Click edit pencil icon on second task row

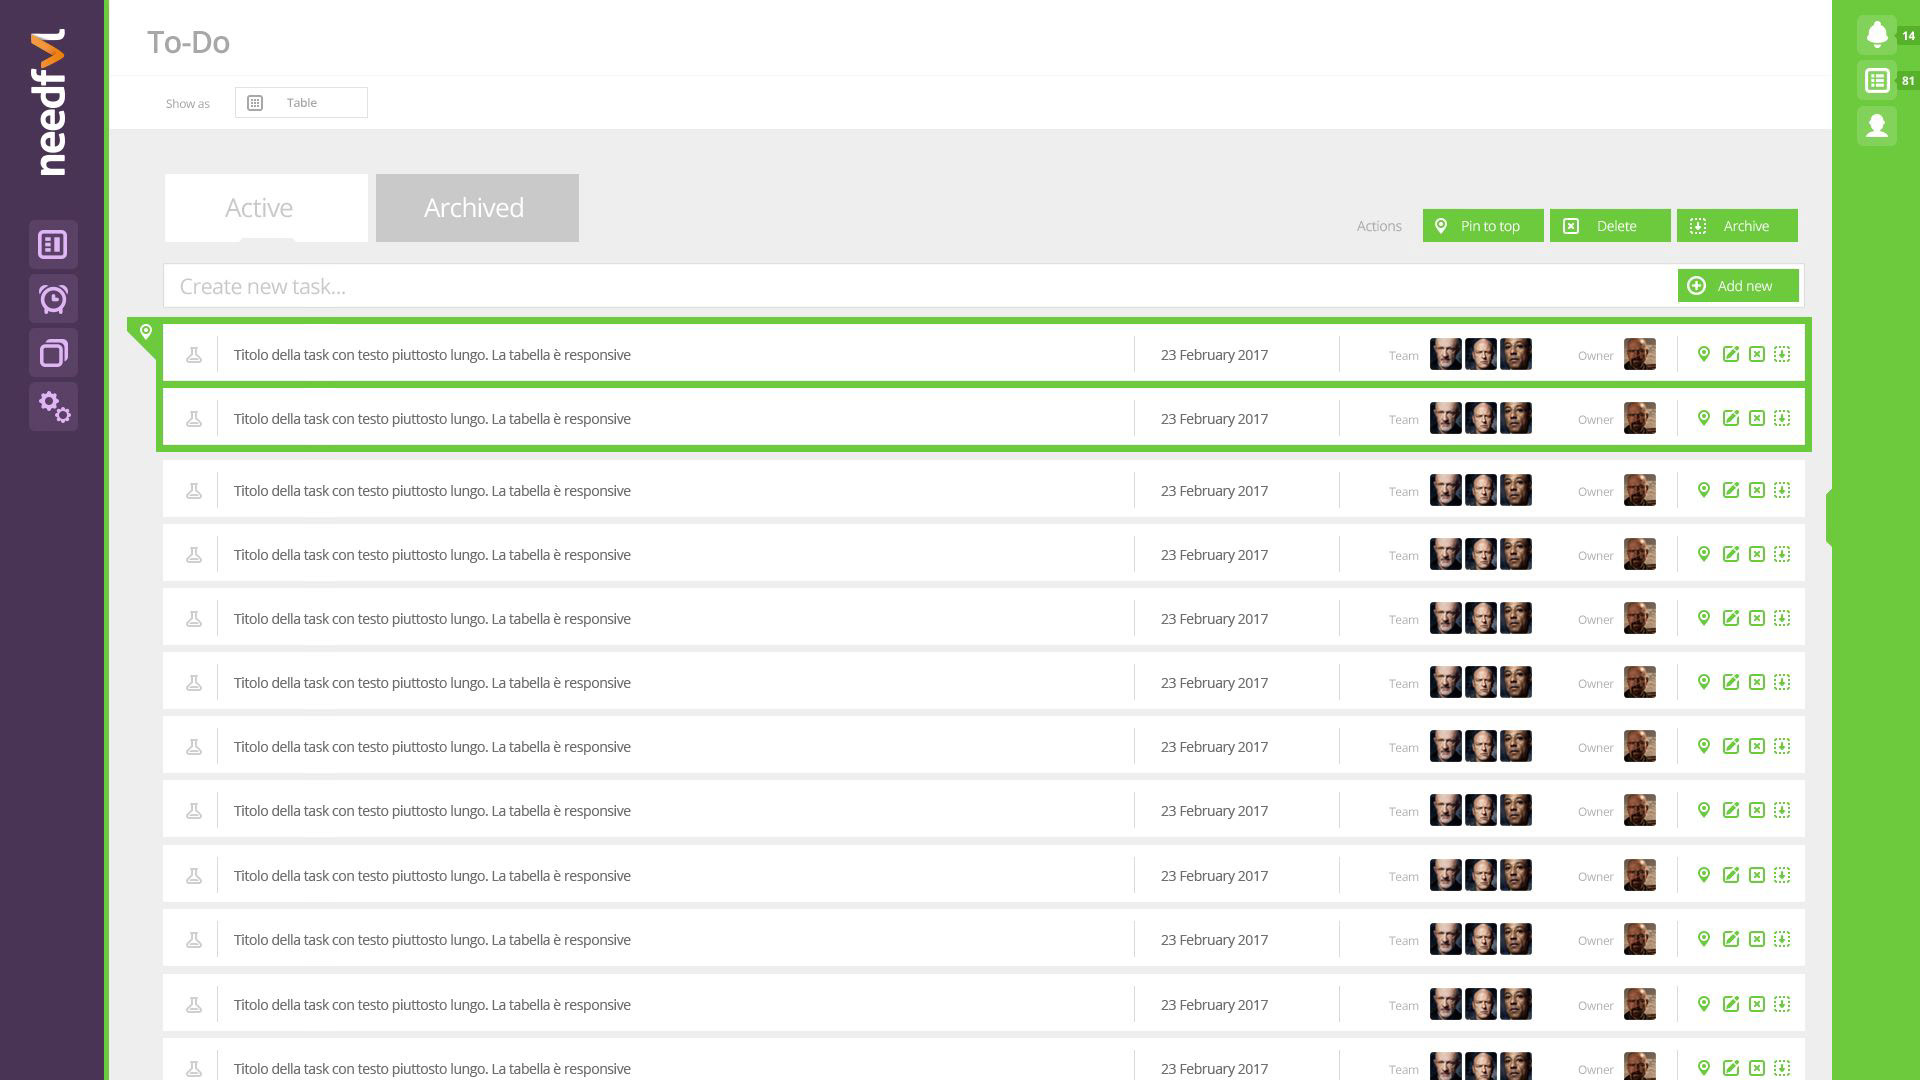[x=1730, y=418]
